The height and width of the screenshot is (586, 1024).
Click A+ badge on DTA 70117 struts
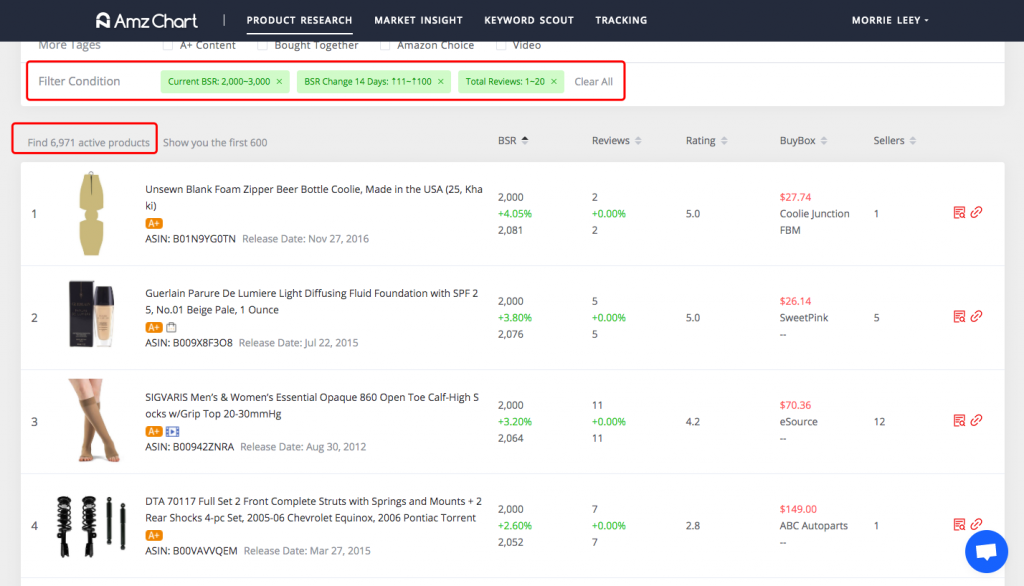[x=153, y=535]
